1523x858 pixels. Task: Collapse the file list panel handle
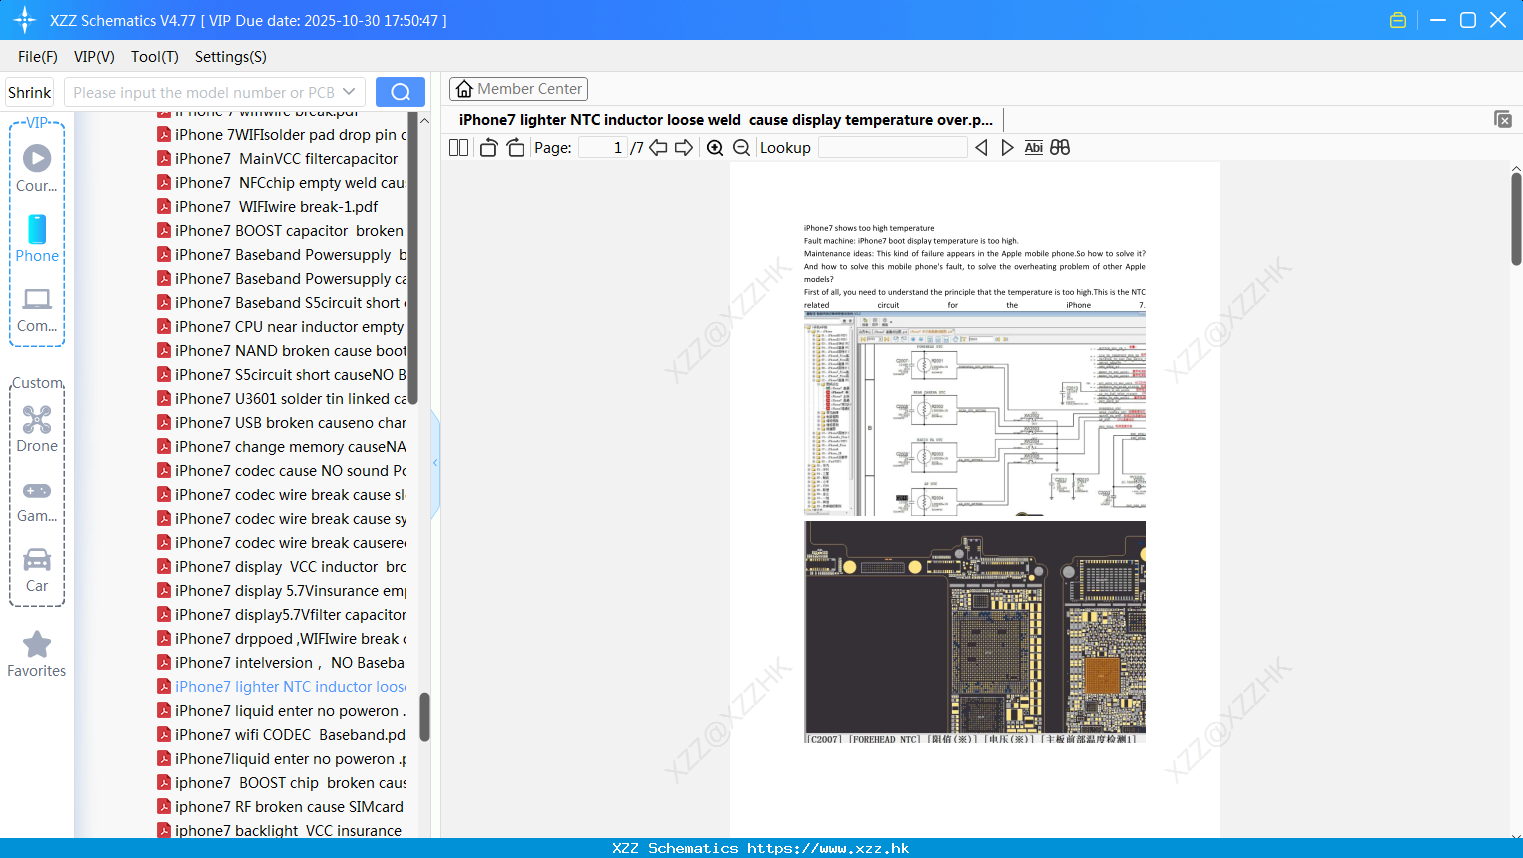coord(435,463)
